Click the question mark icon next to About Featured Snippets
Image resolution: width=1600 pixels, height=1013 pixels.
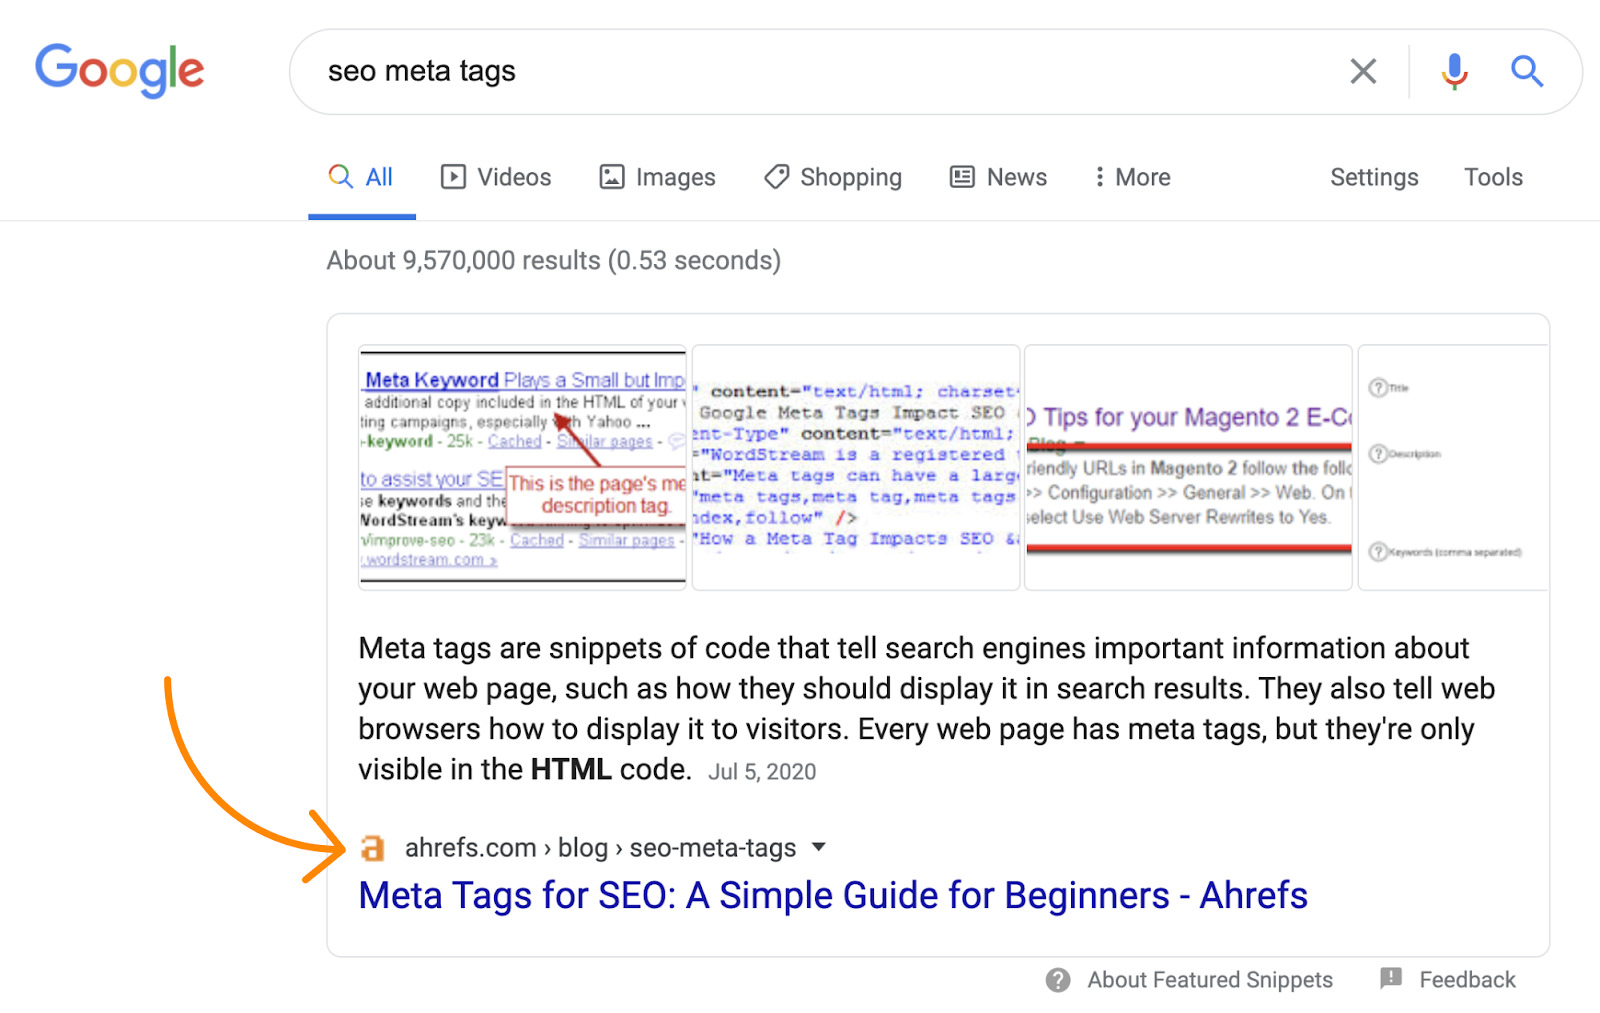1057,980
